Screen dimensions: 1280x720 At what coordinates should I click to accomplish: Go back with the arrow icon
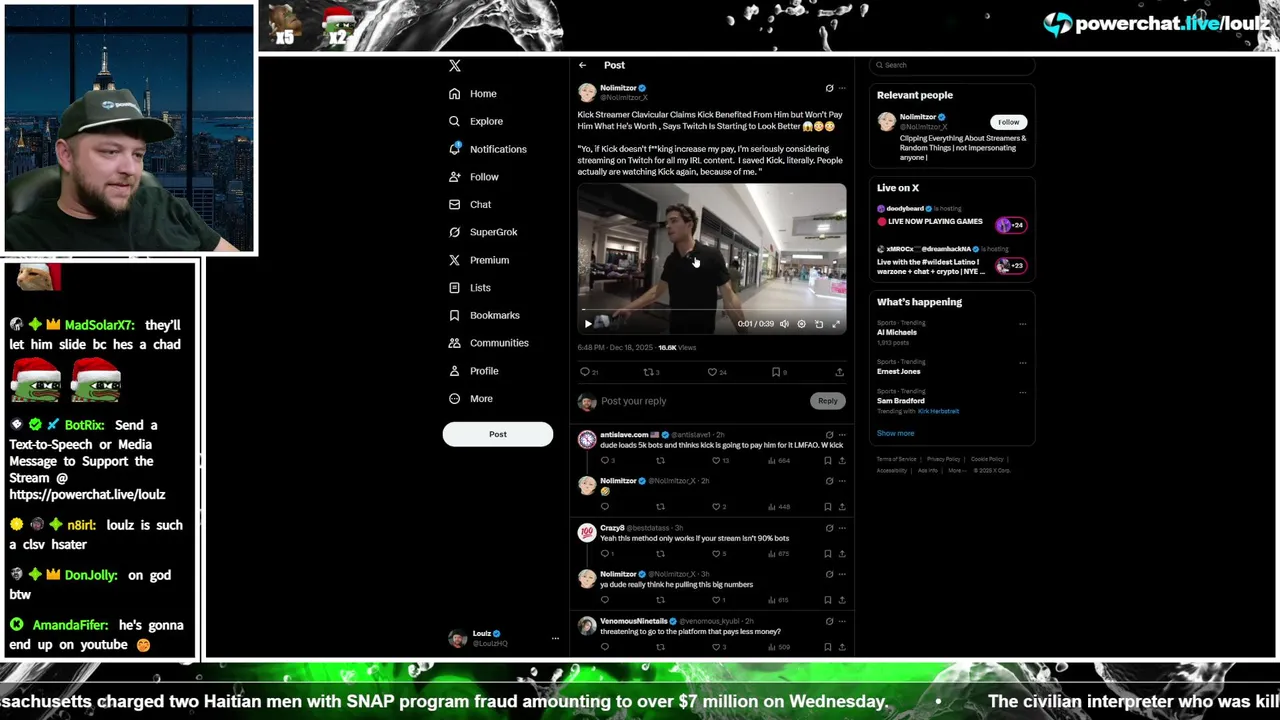pyautogui.click(x=582, y=66)
